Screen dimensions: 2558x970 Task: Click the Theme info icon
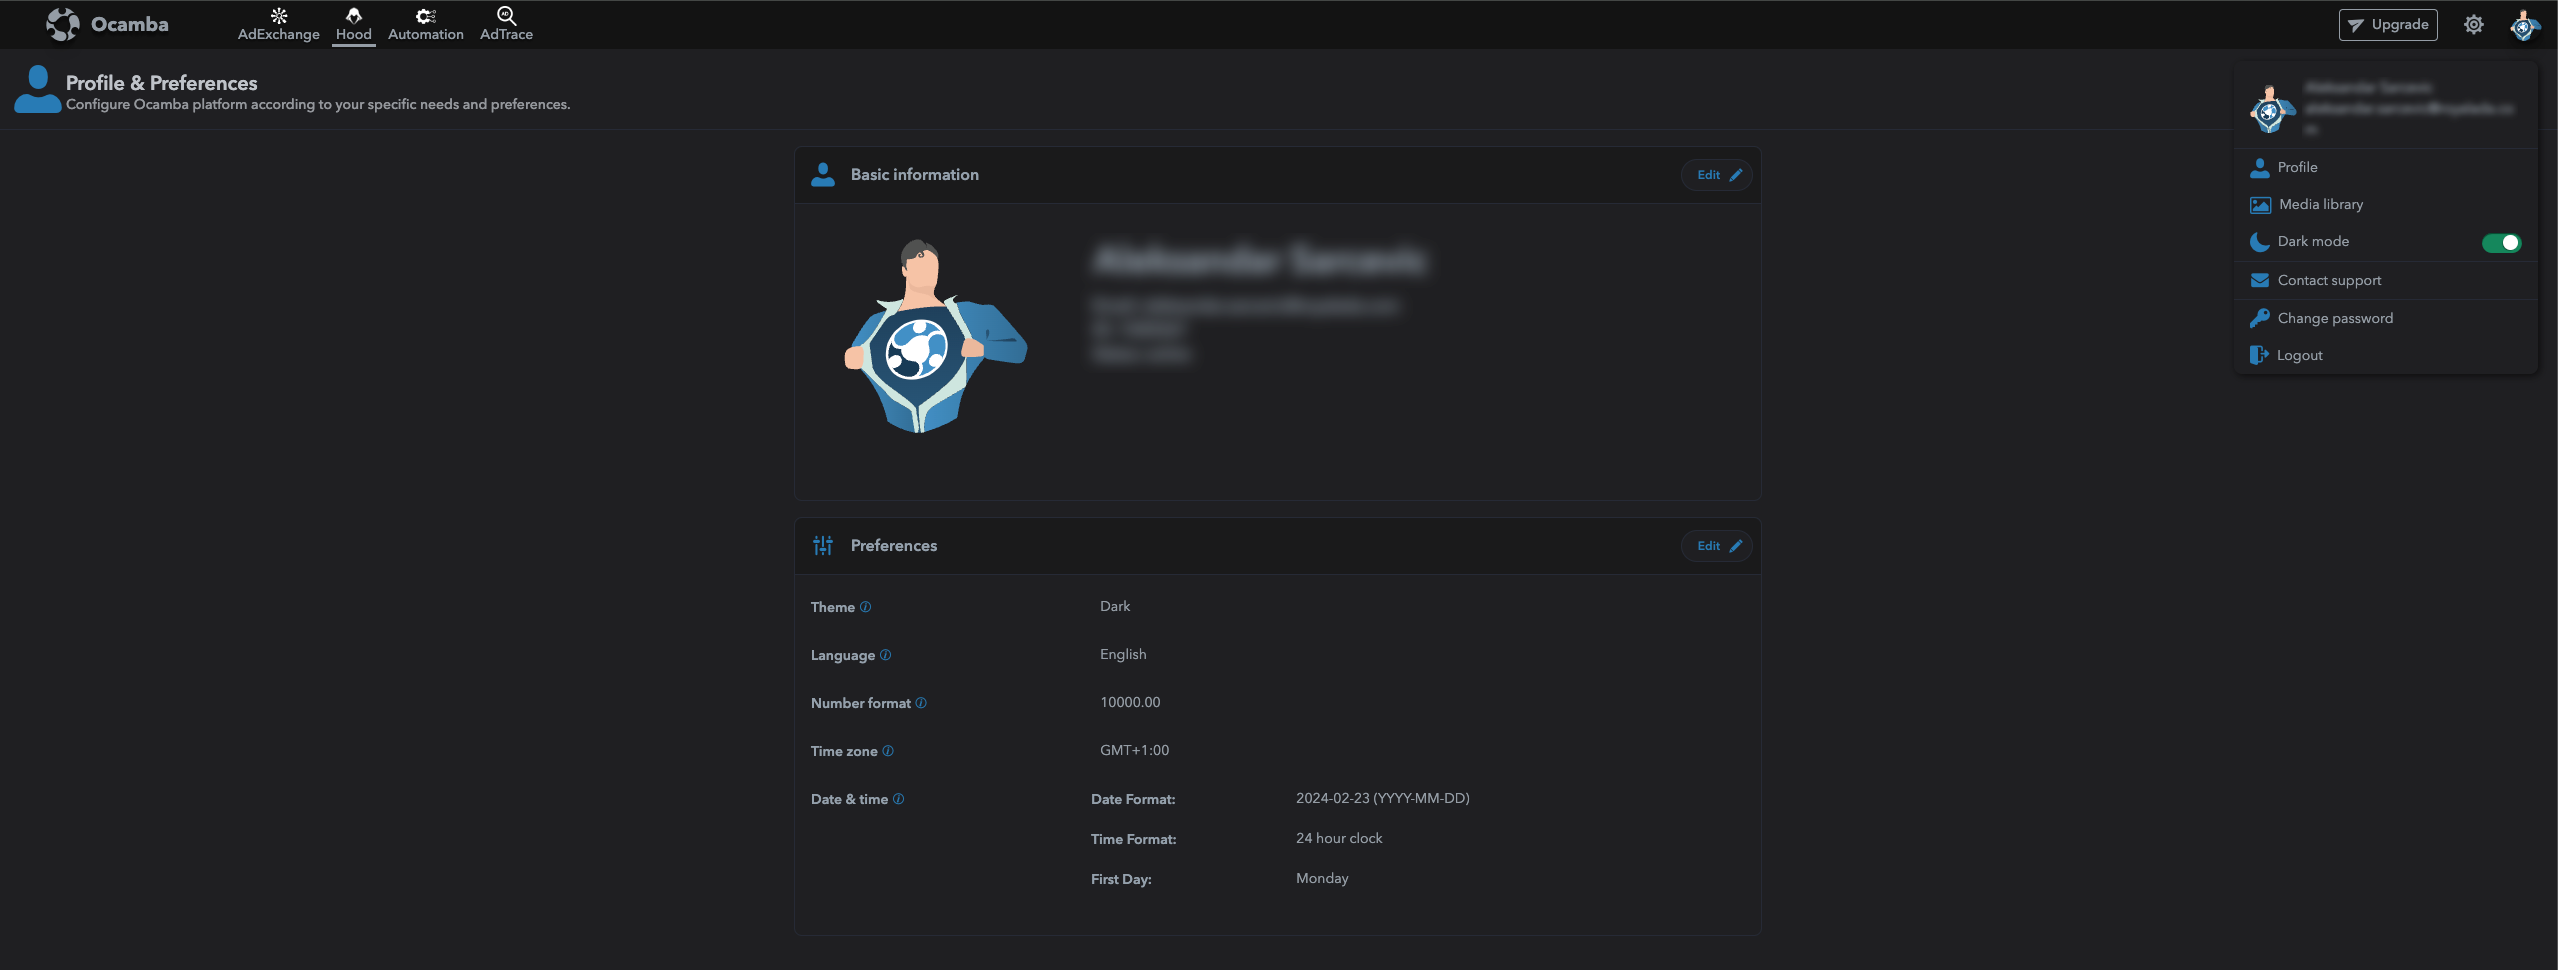(x=866, y=607)
